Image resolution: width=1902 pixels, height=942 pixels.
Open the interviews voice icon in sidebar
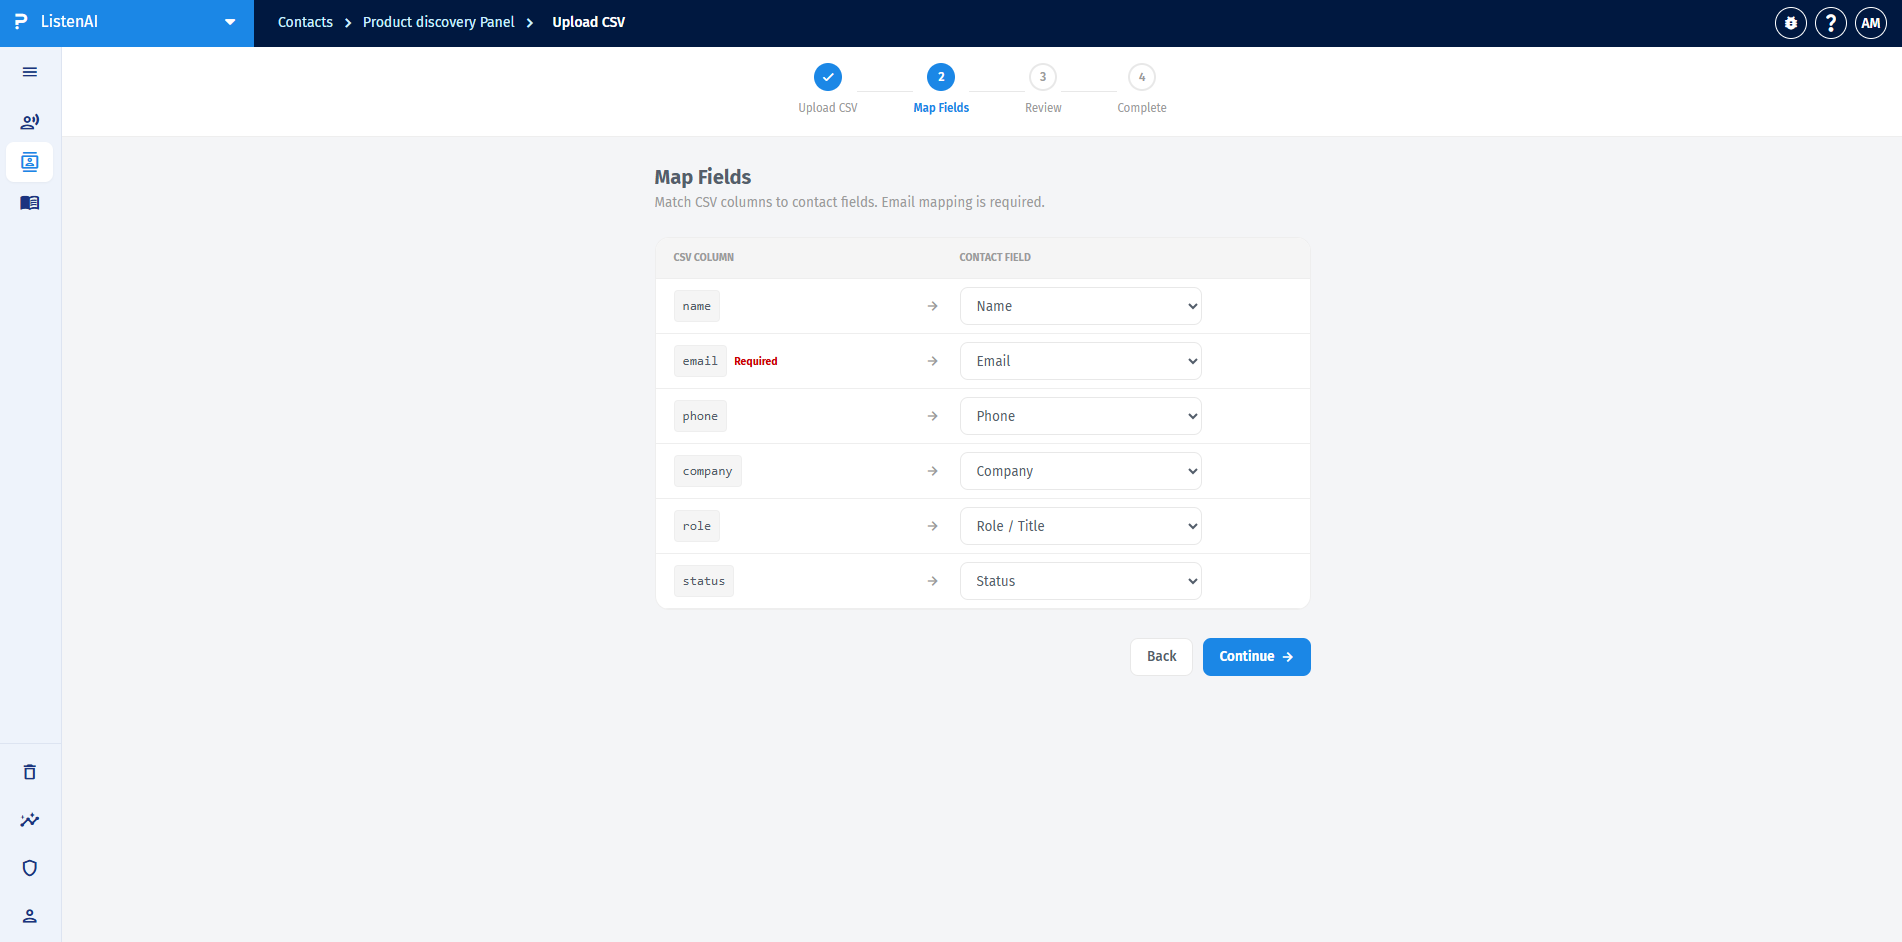pyautogui.click(x=30, y=122)
